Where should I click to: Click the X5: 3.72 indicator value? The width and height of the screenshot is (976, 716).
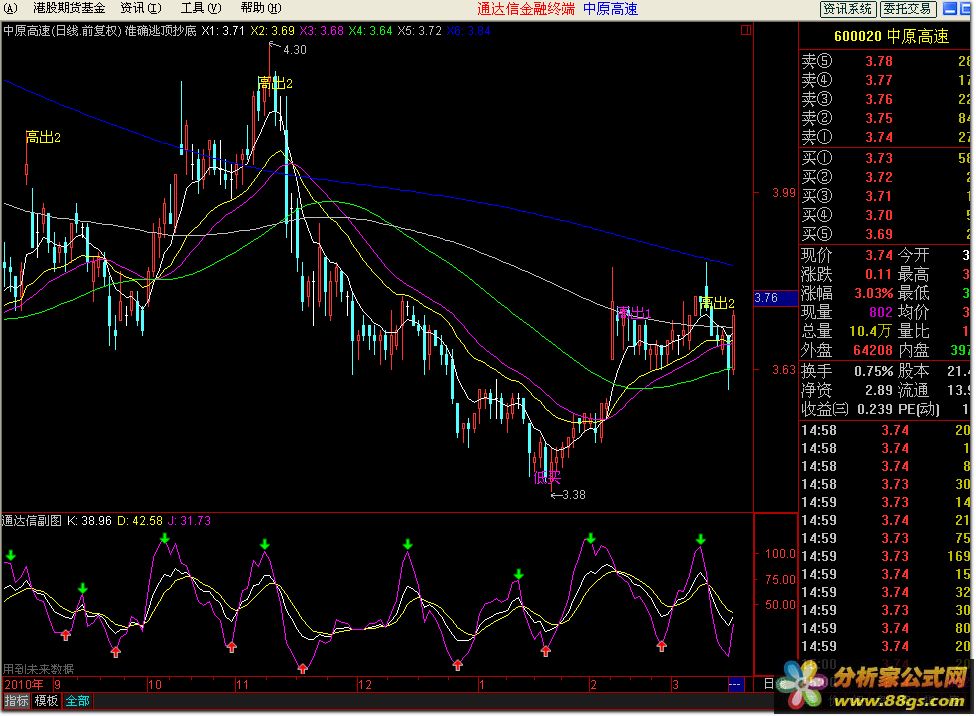420,31
